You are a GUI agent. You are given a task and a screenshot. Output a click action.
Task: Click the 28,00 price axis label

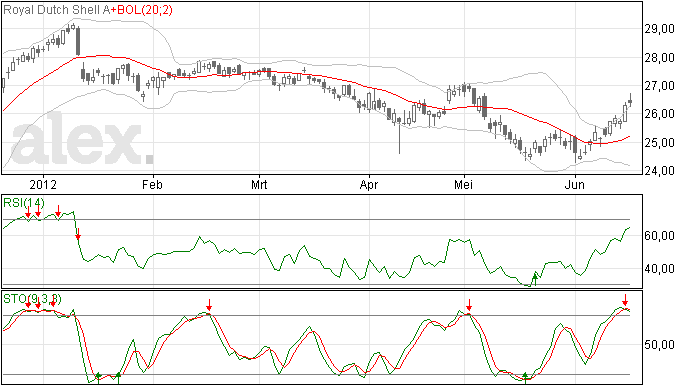(659, 58)
